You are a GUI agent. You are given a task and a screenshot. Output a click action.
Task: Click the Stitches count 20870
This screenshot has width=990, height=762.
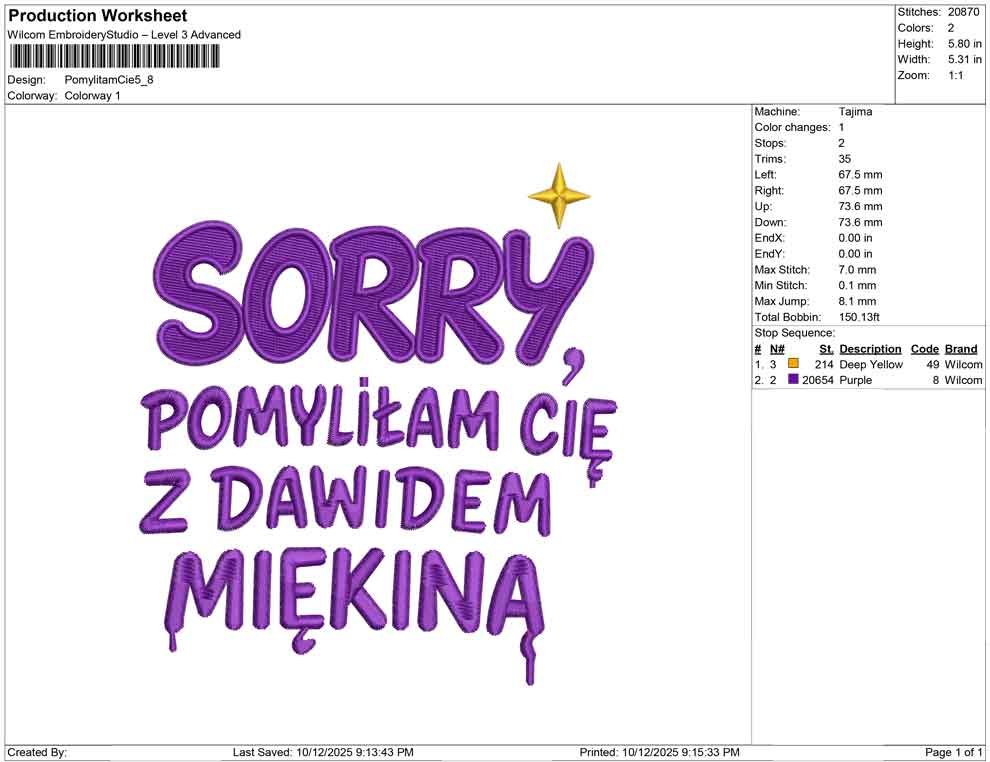pyautogui.click(x=963, y=12)
